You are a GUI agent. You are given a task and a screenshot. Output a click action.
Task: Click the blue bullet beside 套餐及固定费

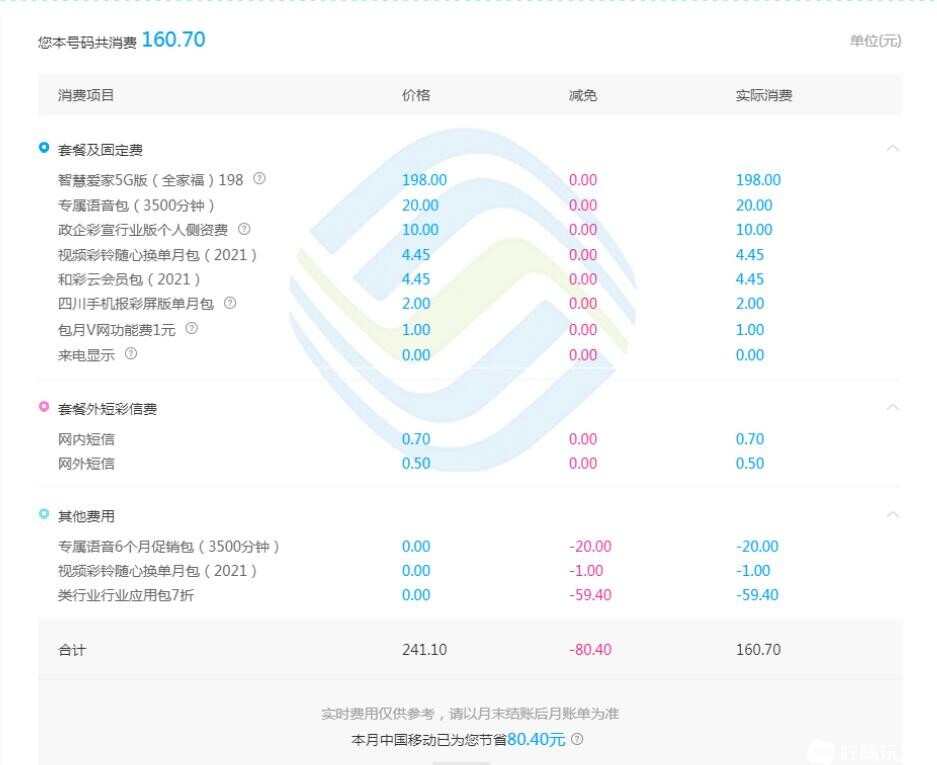pyautogui.click(x=44, y=147)
